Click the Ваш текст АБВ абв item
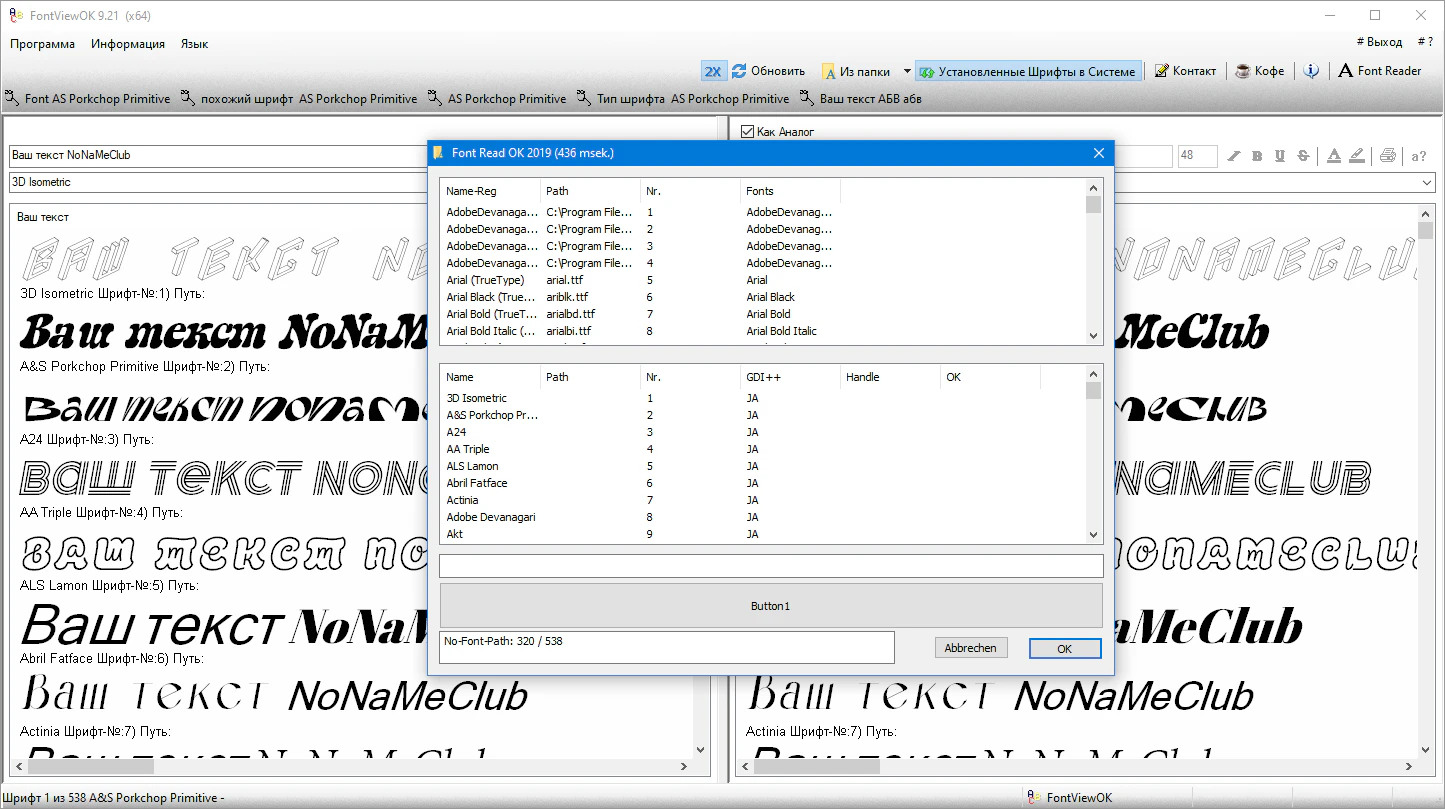This screenshot has width=1445, height=809. coord(861,99)
